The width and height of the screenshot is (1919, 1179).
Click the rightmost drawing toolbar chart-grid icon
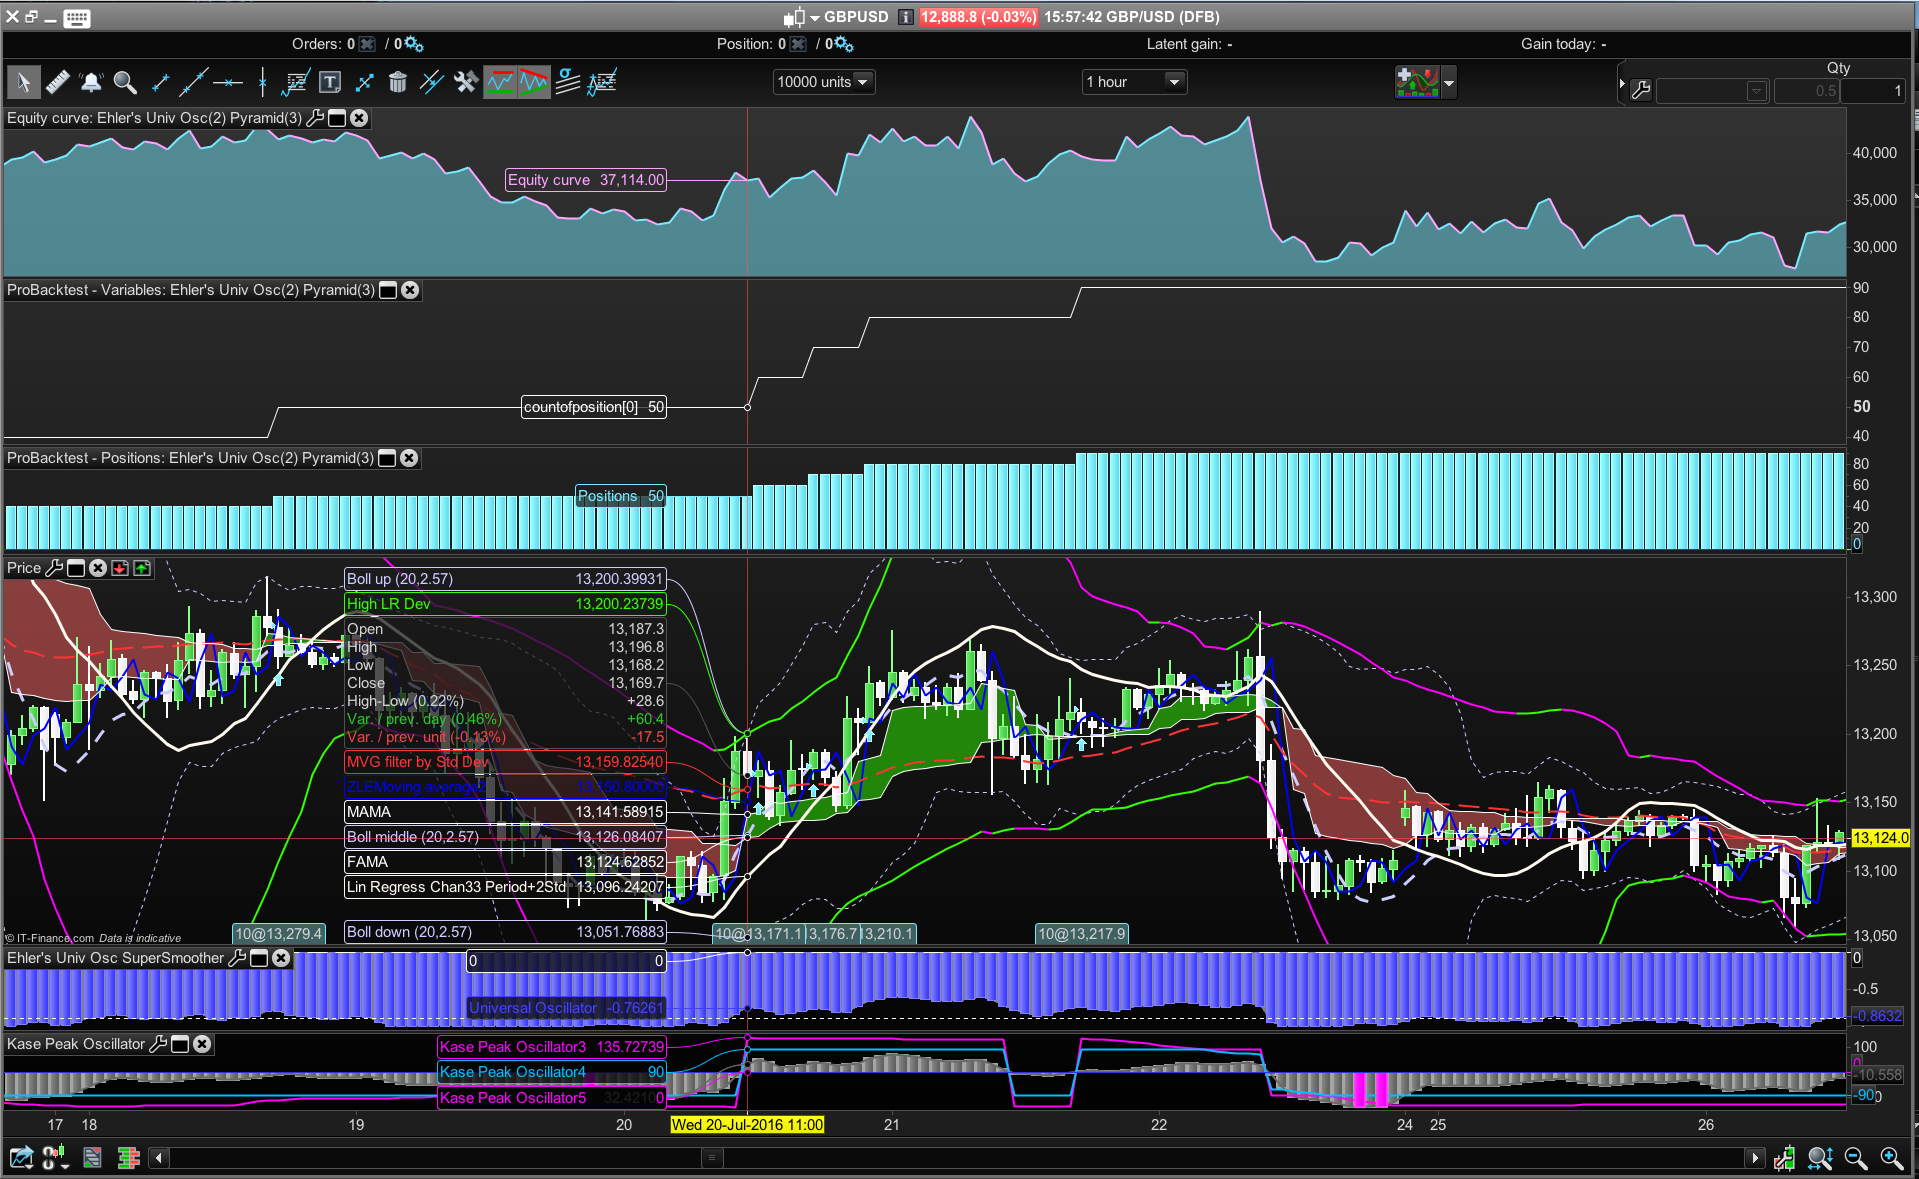[x=602, y=82]
